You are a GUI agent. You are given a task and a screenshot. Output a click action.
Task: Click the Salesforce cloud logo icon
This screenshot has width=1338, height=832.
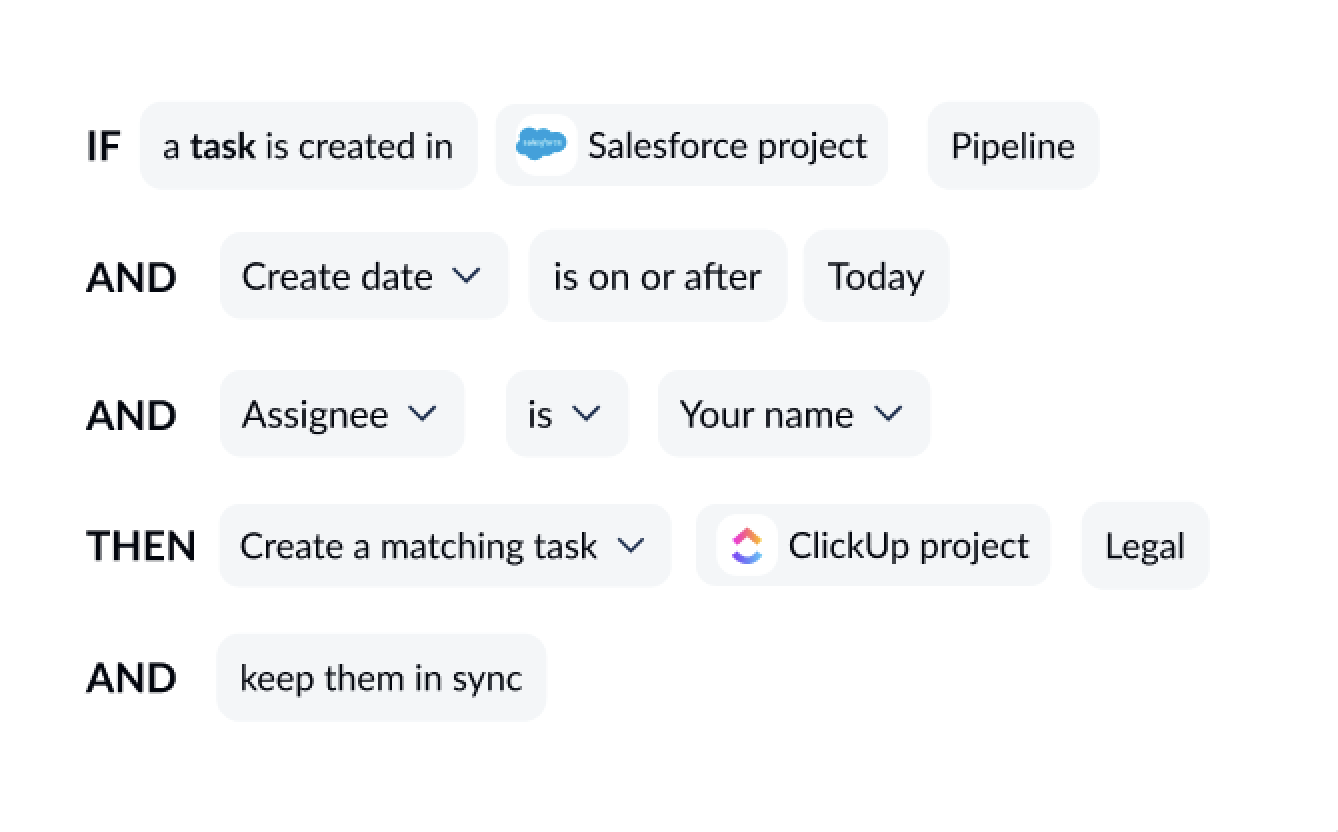(542, 146)
